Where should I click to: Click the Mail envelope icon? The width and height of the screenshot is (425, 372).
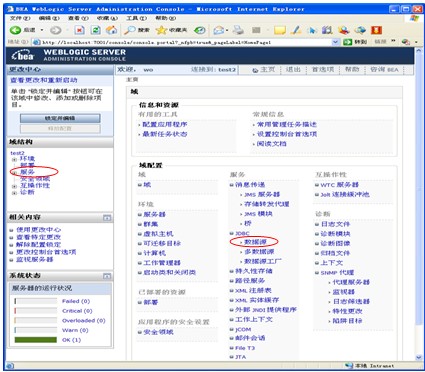pos(219,30)
